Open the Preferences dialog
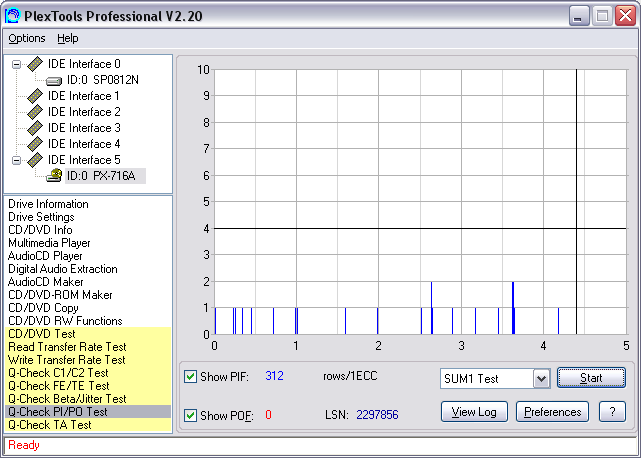This screenshot has height=458, width=641. point(552,412)
